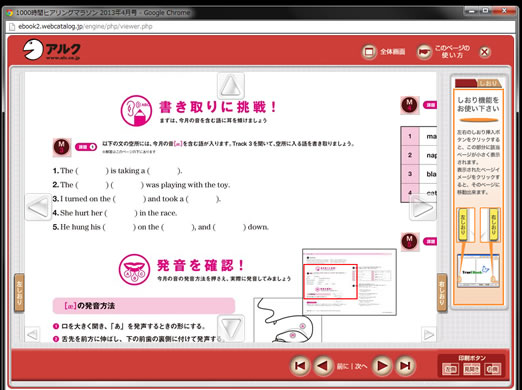Click small right arrow at page bottom corner

pyautogui.click(x=429, y=334)
